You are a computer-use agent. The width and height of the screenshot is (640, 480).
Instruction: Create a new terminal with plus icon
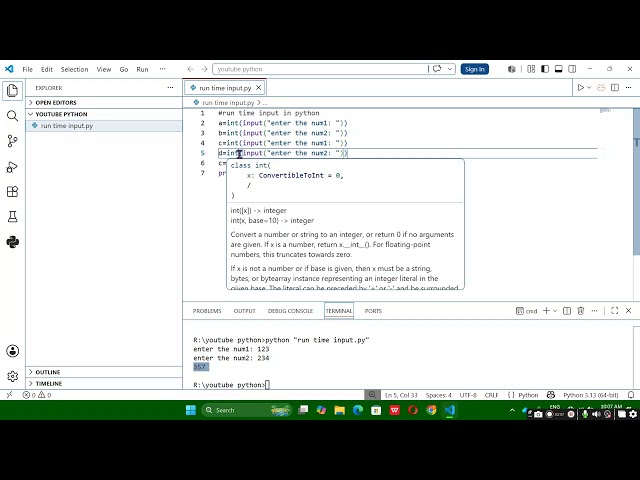tap(546, 311)
